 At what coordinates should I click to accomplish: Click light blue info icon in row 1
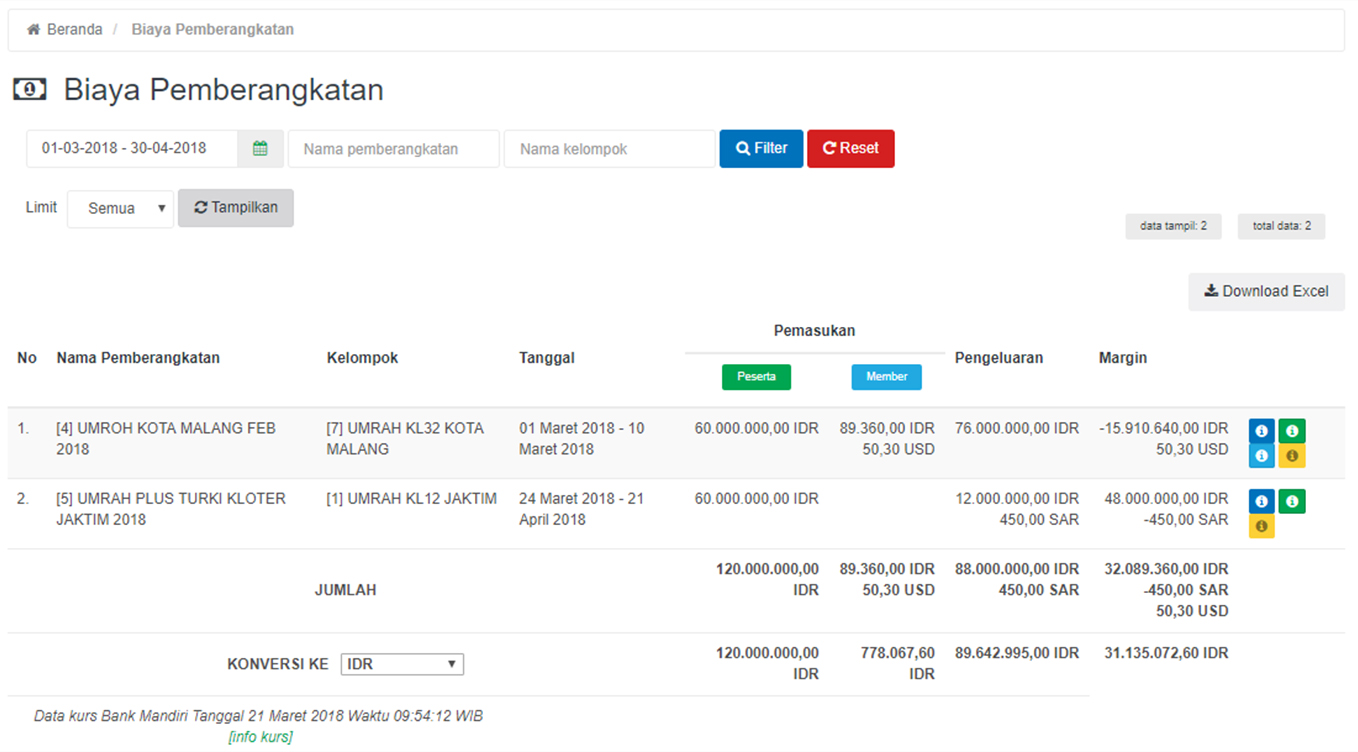point(1261,456)
